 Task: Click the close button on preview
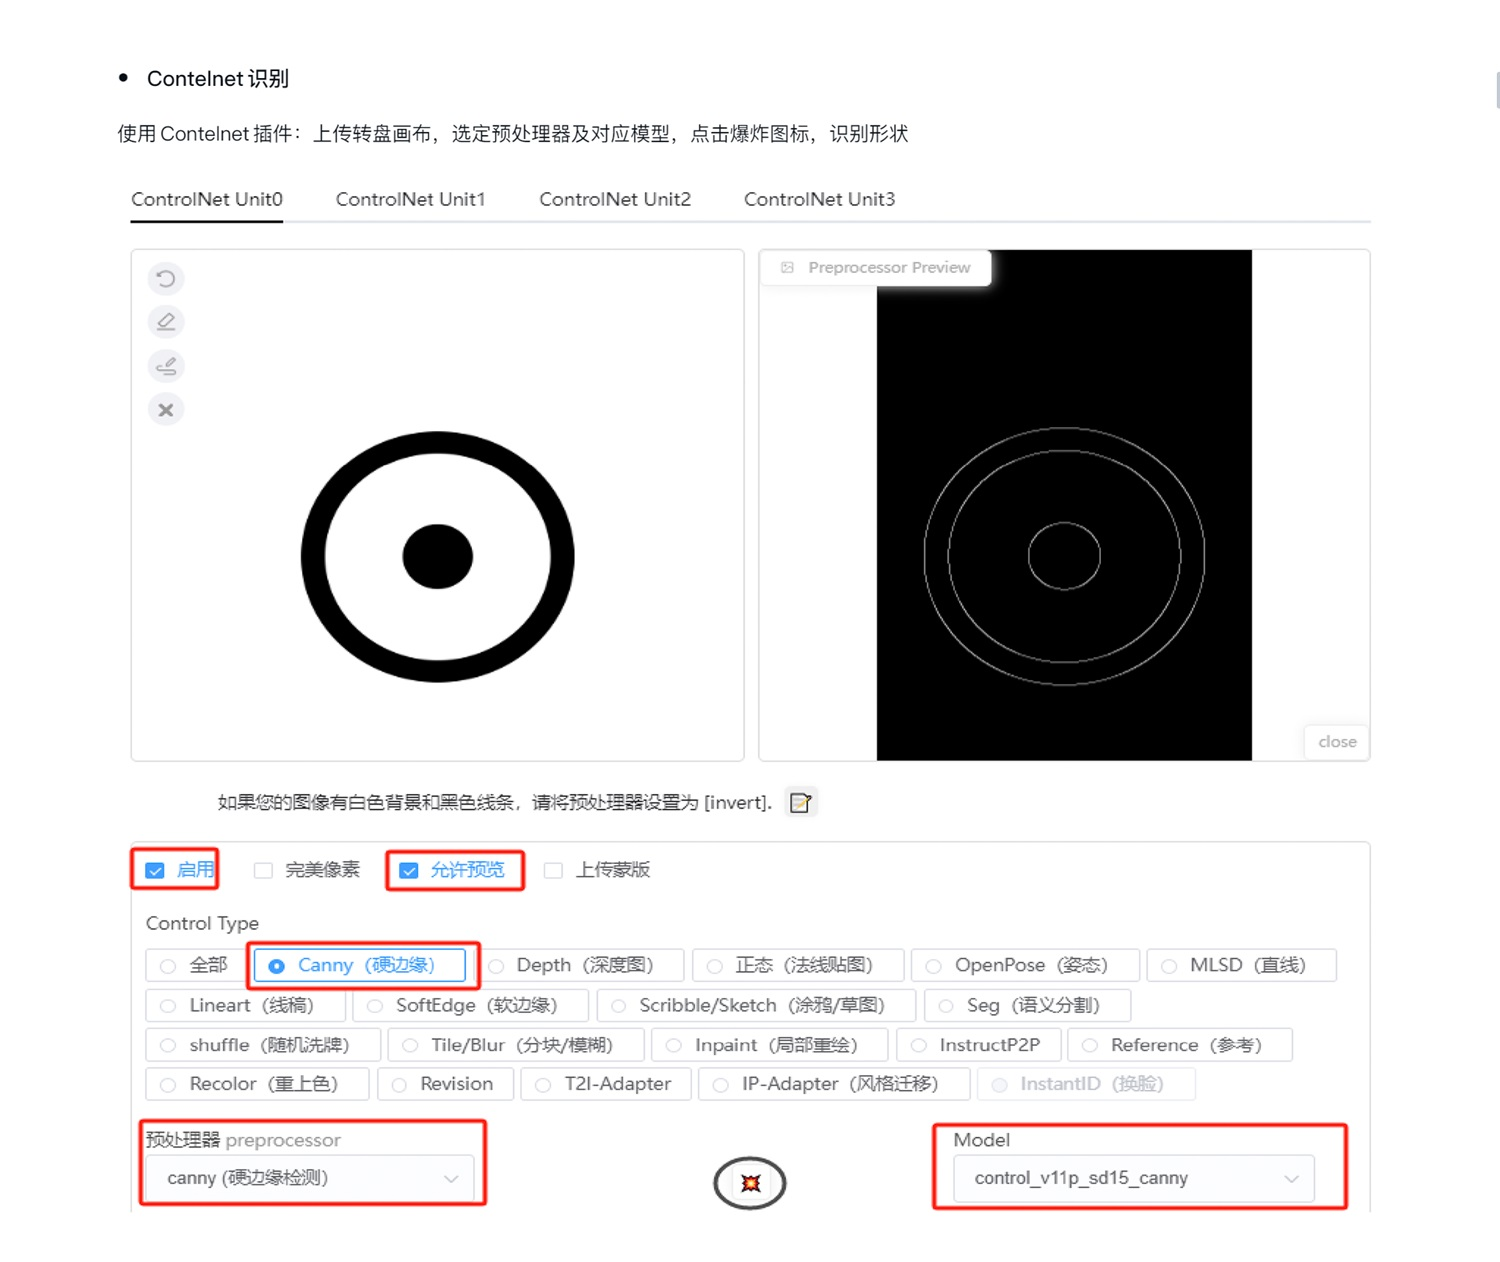1337,742
